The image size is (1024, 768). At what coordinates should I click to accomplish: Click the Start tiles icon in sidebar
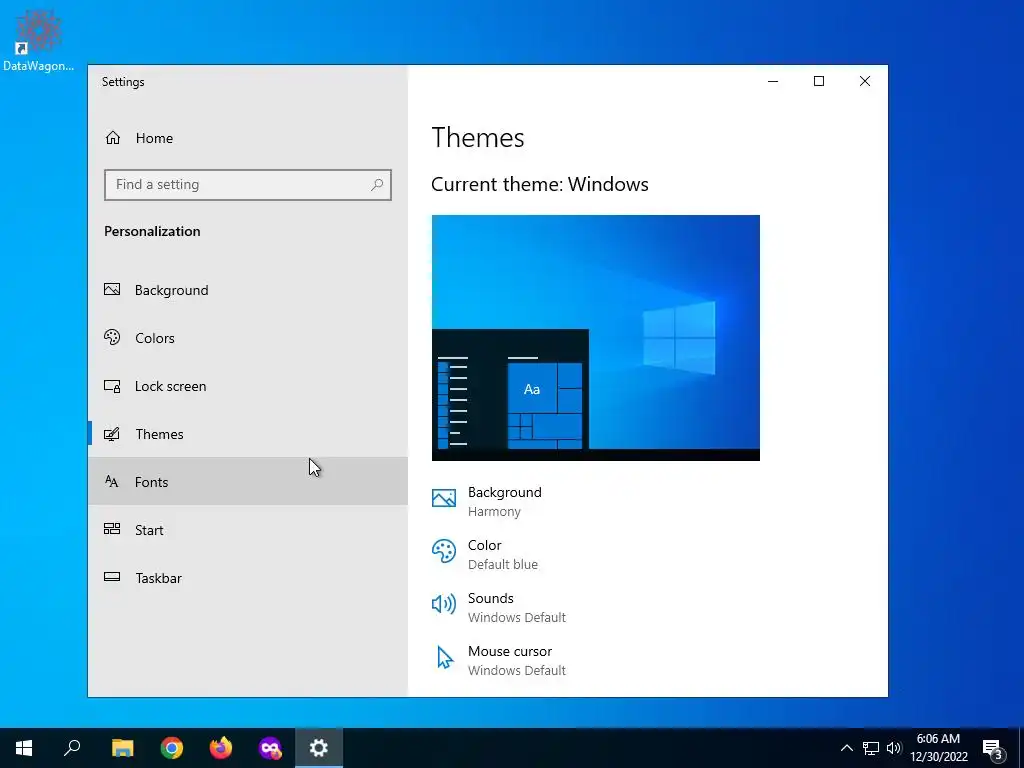(112, 529)
